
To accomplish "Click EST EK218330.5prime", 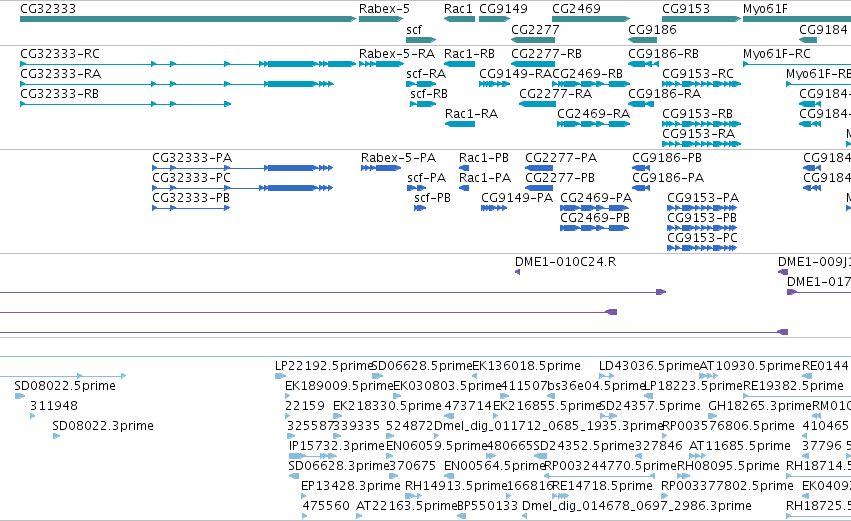I will [x=387, y=406].
